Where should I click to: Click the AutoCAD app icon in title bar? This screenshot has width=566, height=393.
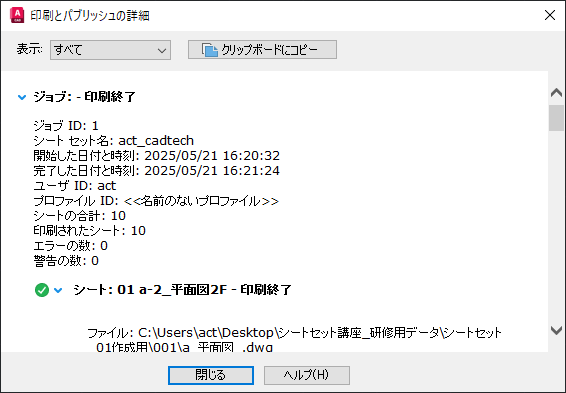17,15
